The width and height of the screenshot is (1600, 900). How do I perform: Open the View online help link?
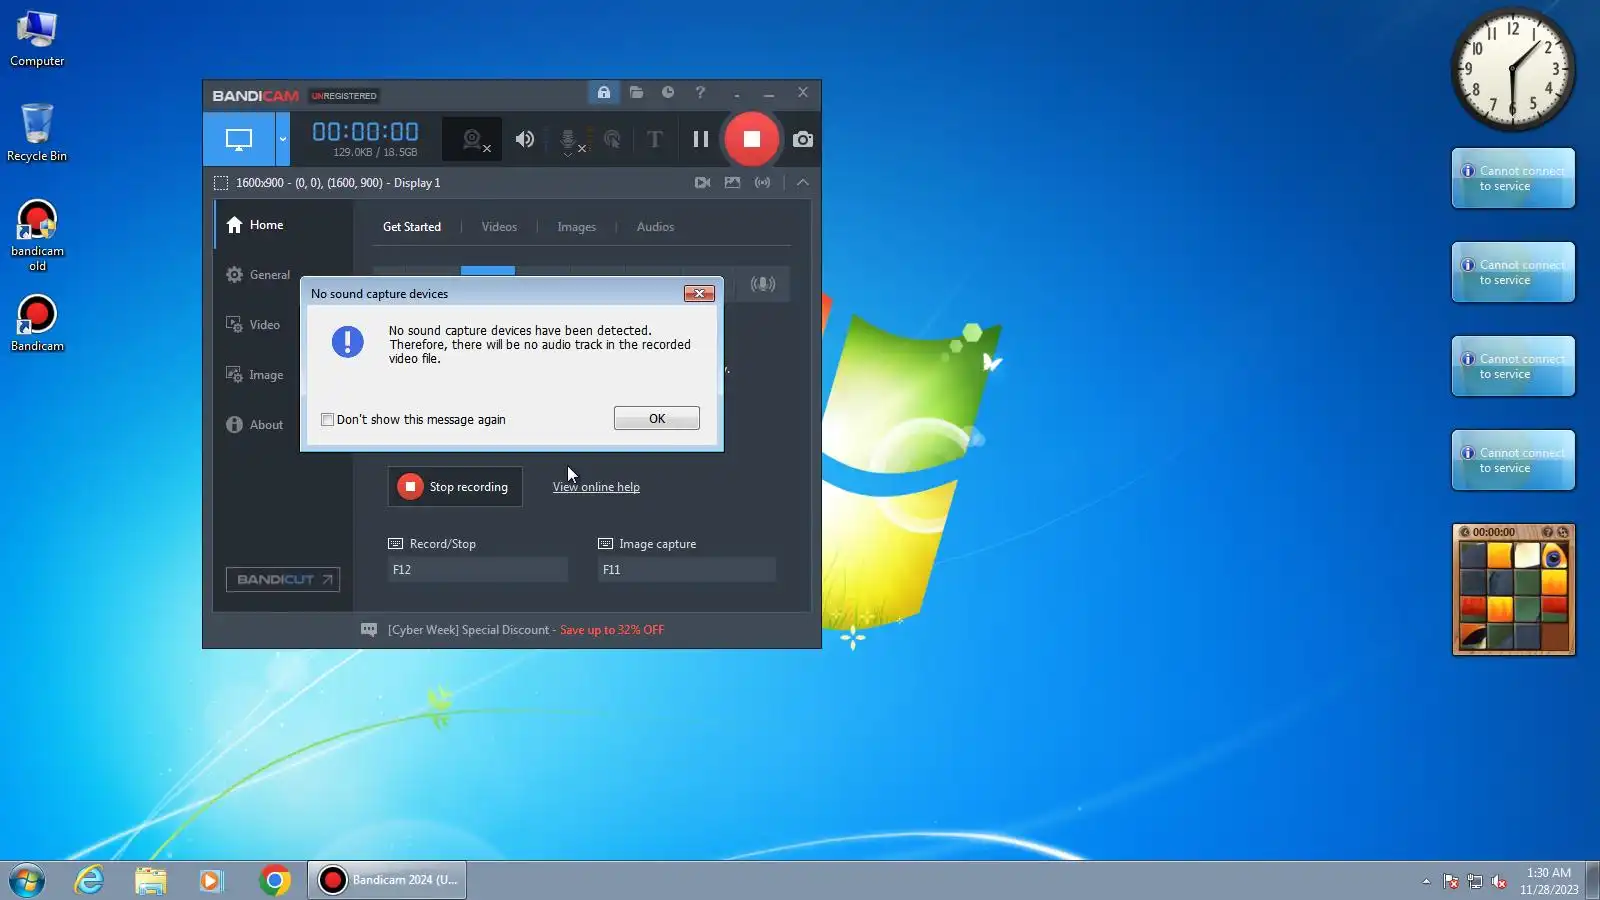[596, 487]
